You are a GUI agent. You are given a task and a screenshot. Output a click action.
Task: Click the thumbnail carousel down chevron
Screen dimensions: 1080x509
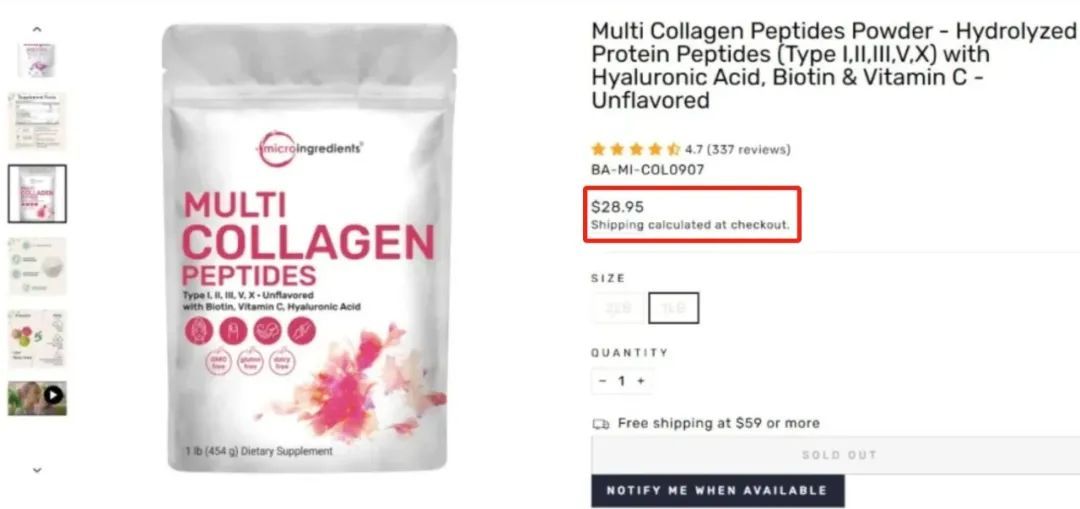point(37,470)
